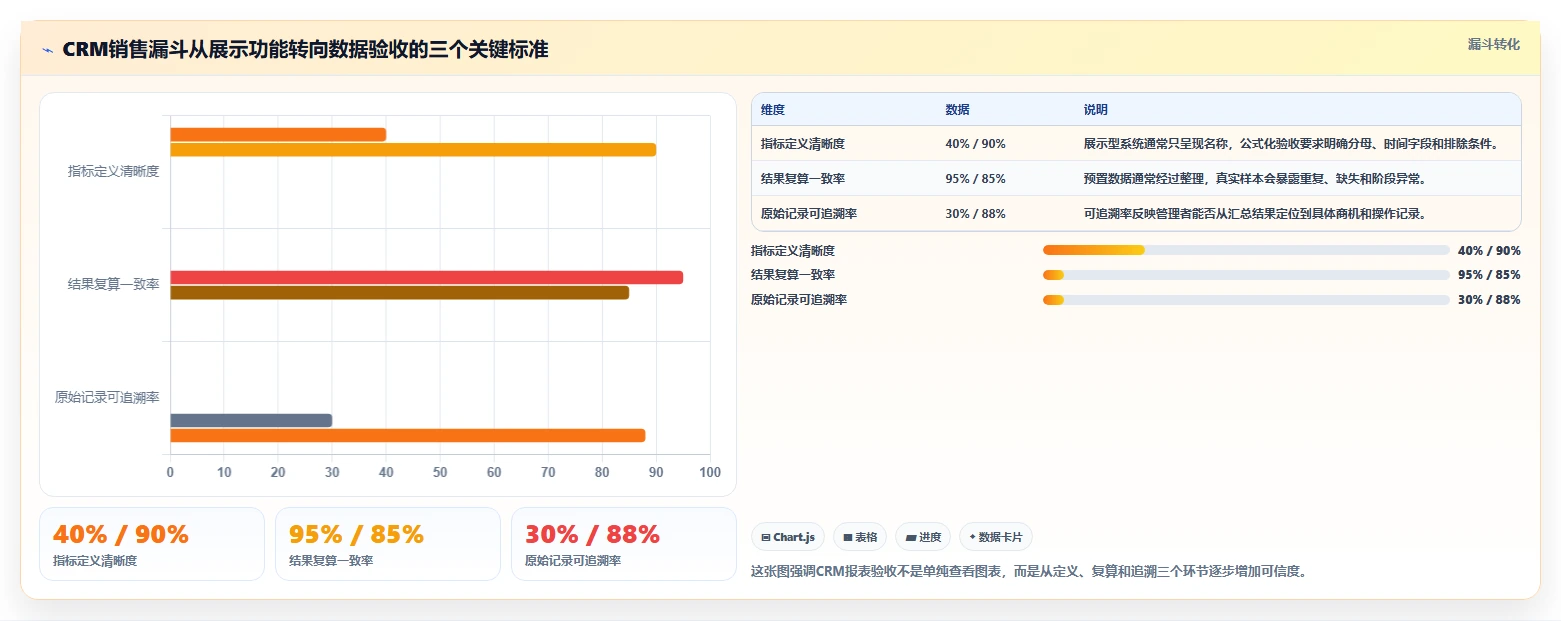Click the 指标定义清晰度 progress bar
This screenshot has width=1561, height=621.
click(x=1246, y=250)
